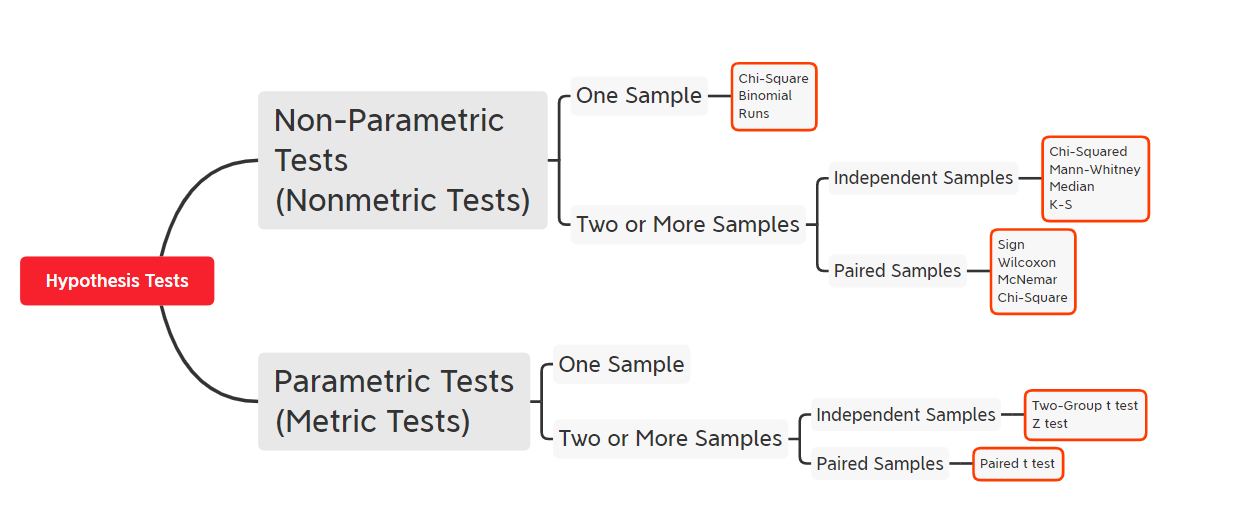Image resolution: width=1235 pixels, height=530 pixels.
Task: Click the Sign Wilcoxon McNemar box
Action: [x=1033, y=271]
